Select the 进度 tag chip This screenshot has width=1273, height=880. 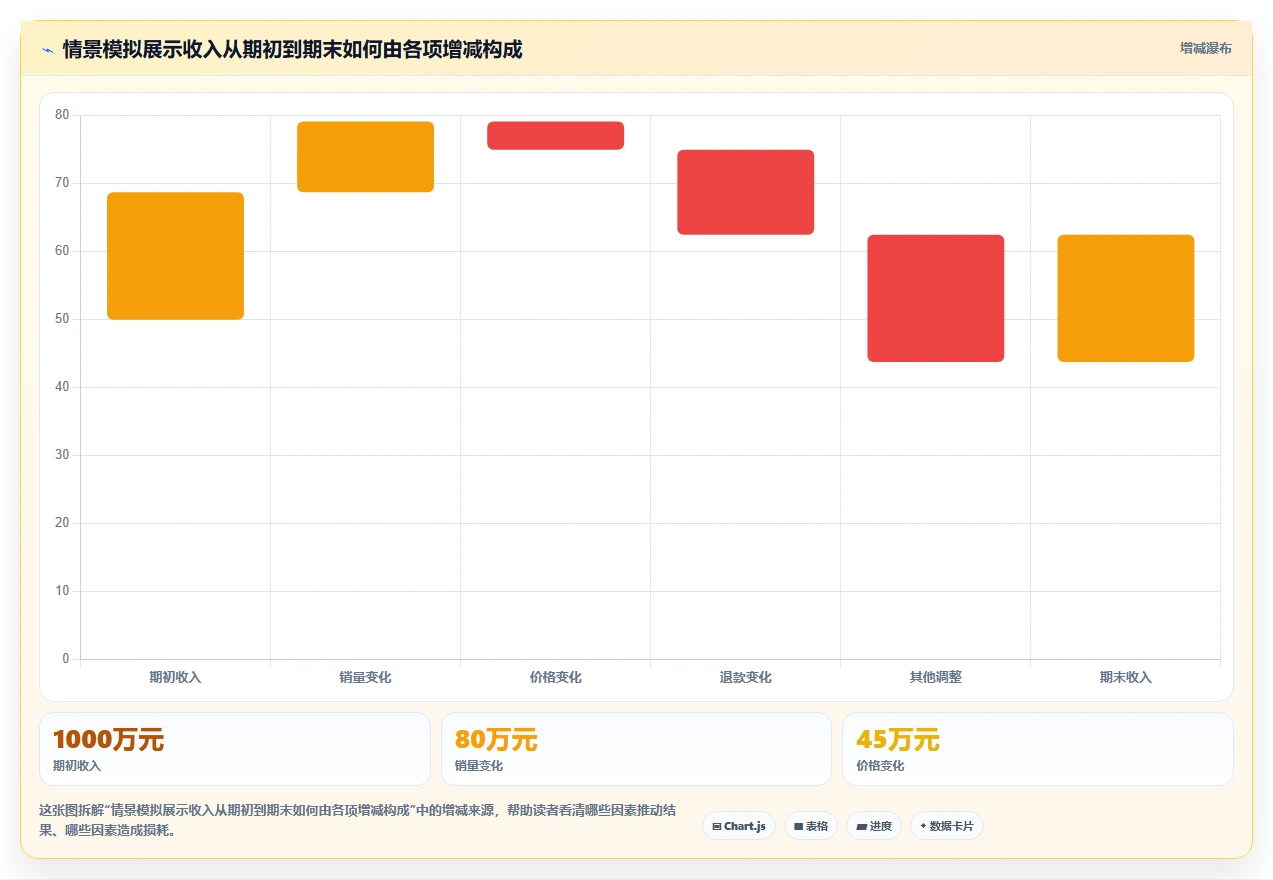click(x=874, y=826)
